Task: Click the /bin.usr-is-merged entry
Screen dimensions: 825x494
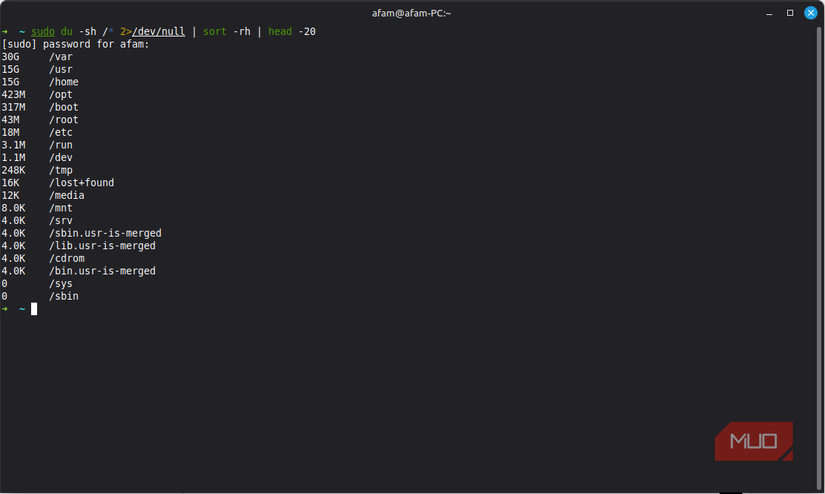Action: click(102, 271)
